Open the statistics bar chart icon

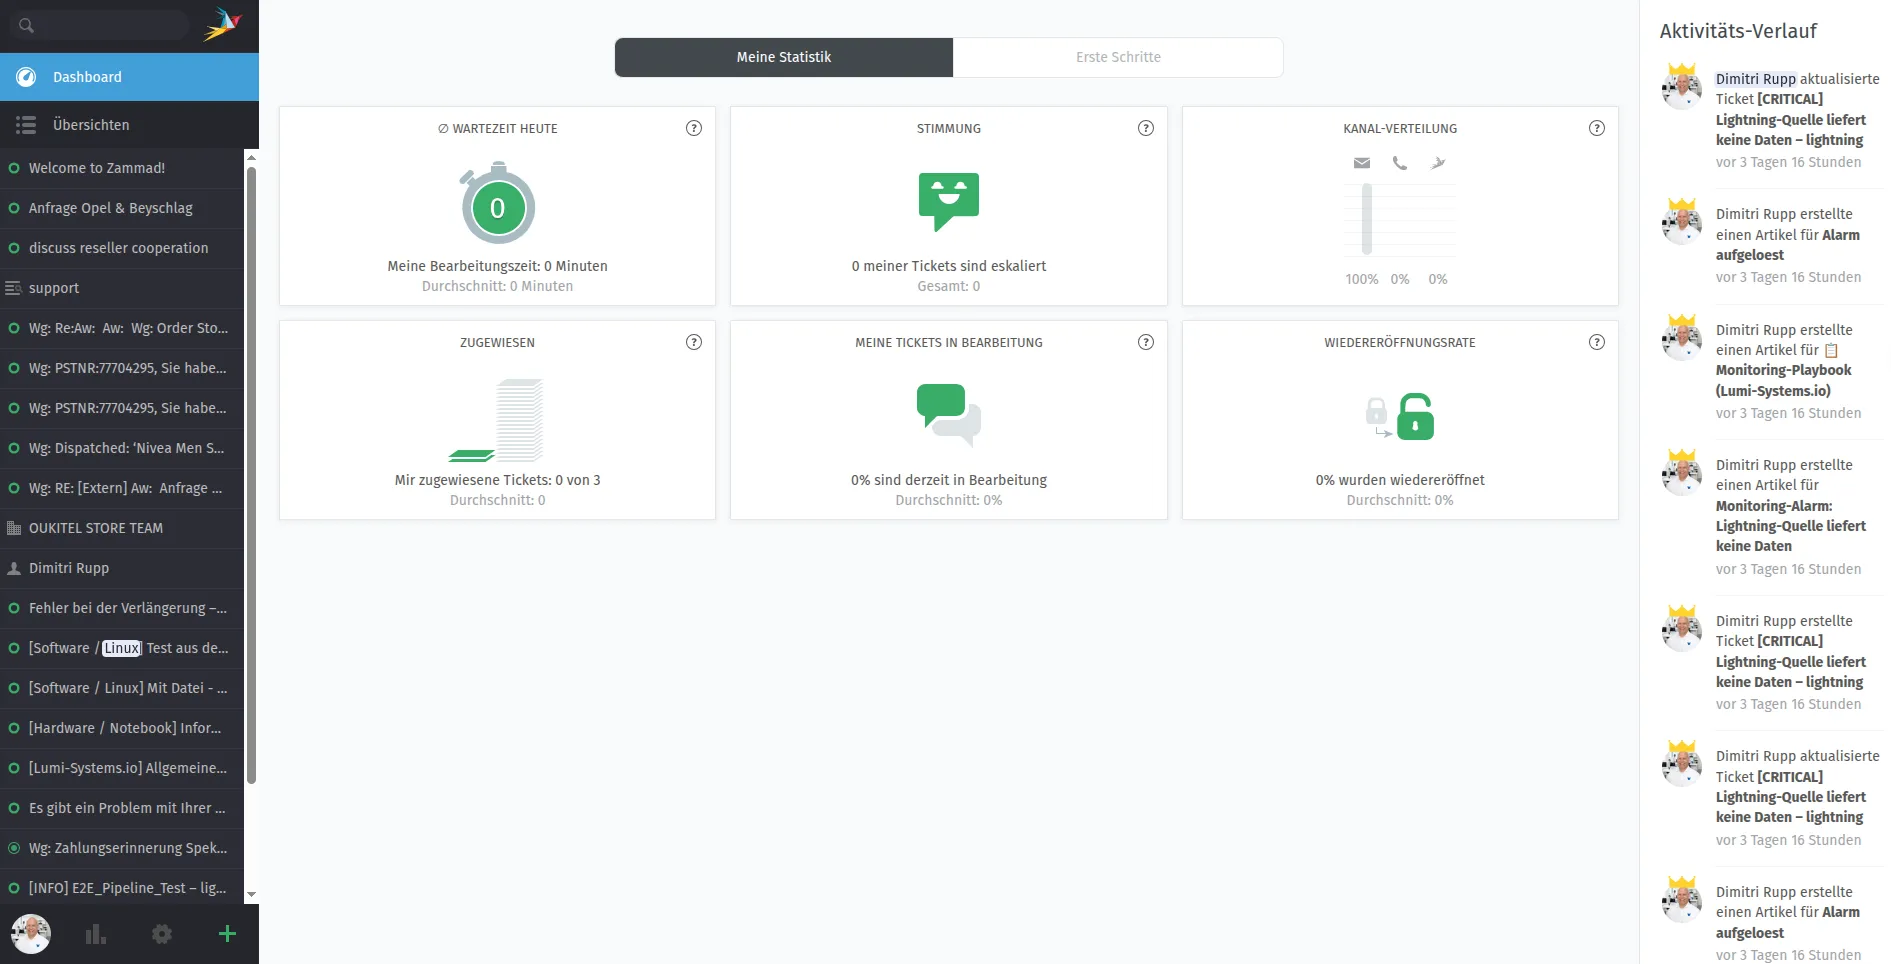pos(96,934)
